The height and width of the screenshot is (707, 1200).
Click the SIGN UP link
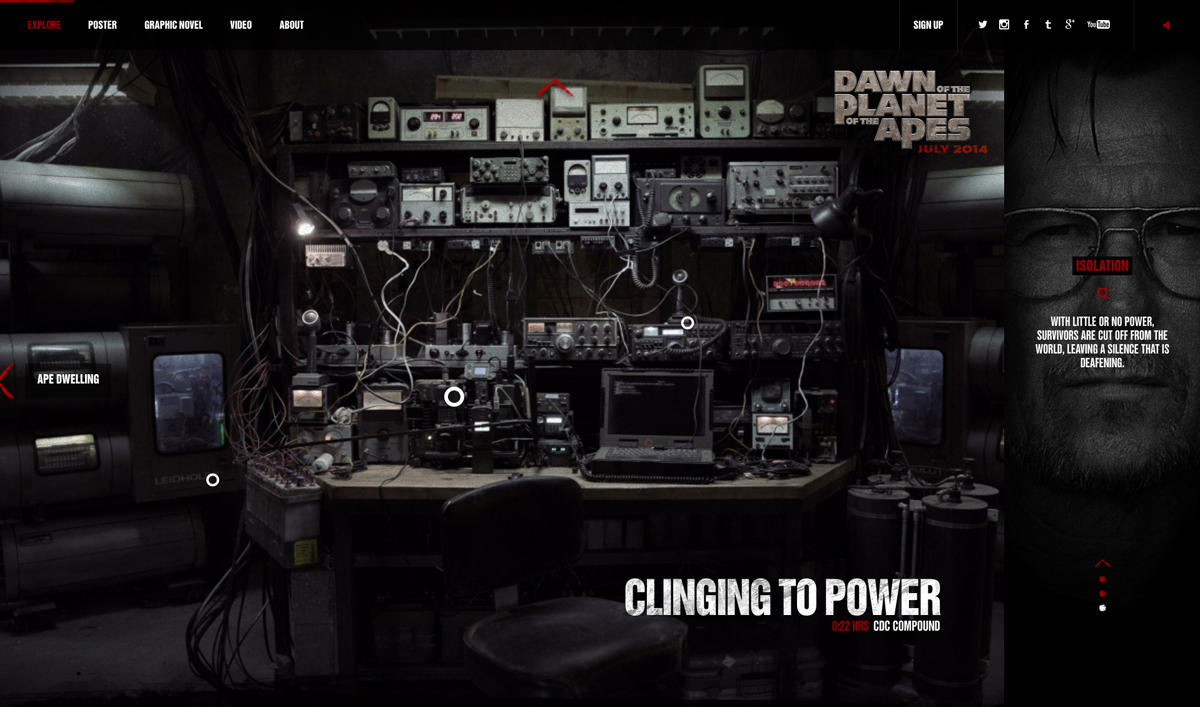pos(928,25)
